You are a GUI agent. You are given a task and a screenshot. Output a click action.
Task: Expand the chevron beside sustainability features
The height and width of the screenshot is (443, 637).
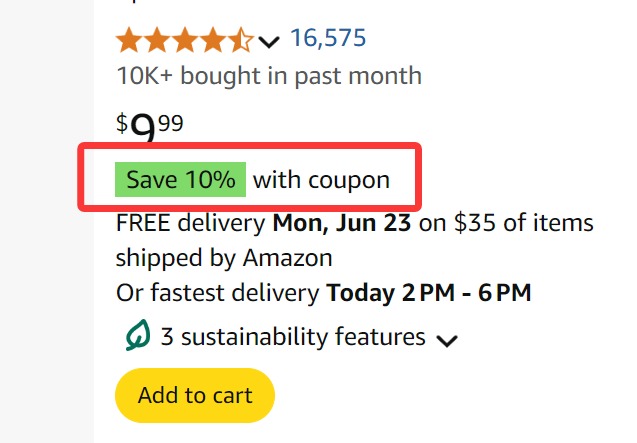447,340
